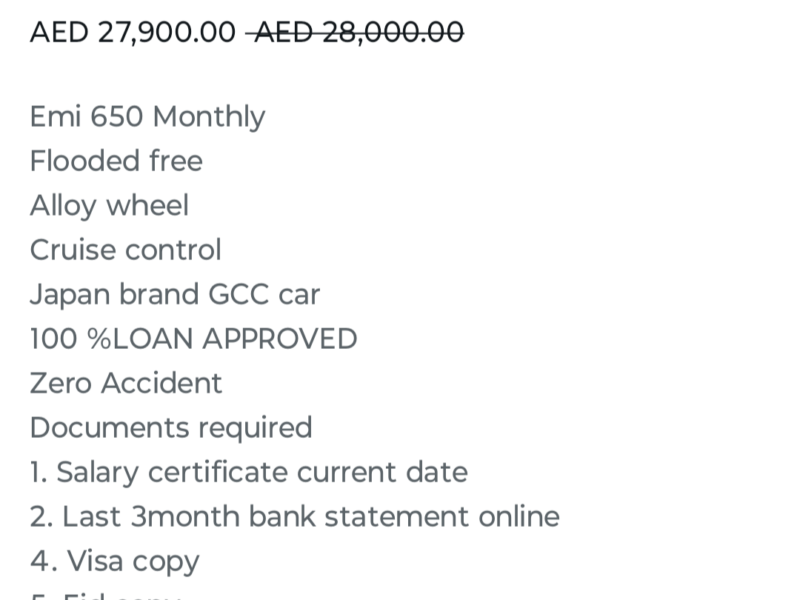Click the partially visible Eid copy line

pyautogui.click(x=106, y=595)
